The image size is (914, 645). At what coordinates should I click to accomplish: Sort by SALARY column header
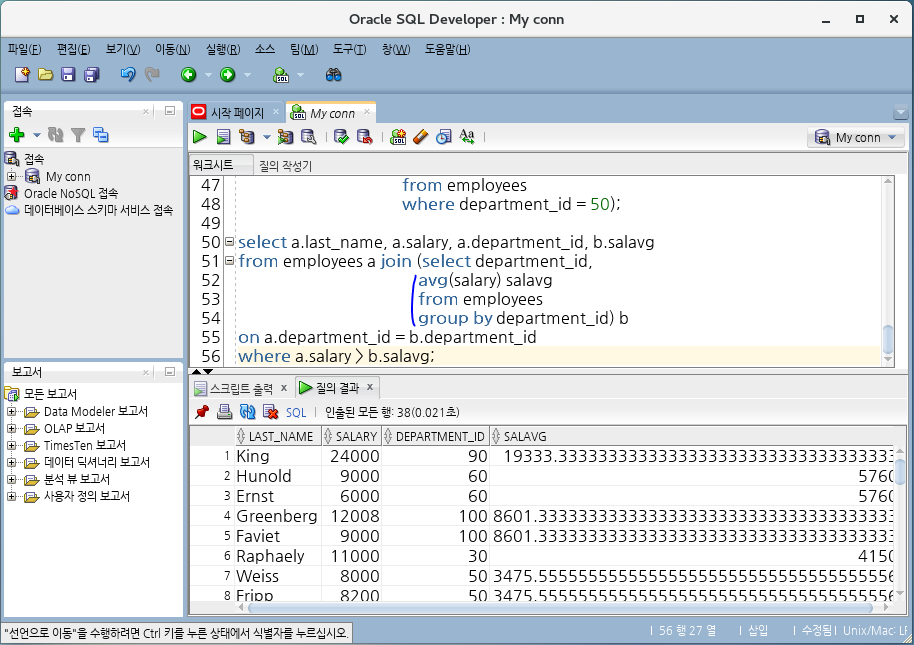click(x=351, y=436)
